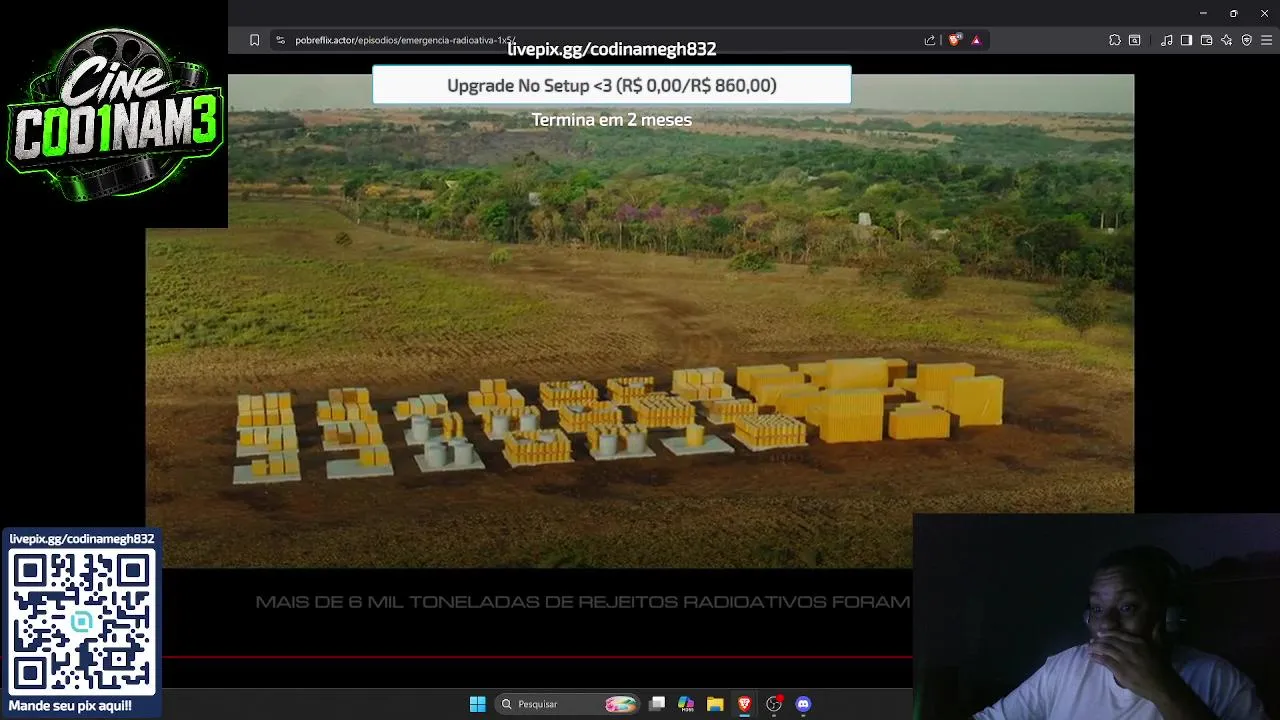Open OBS Studio from the taskbar

(774, 704)
